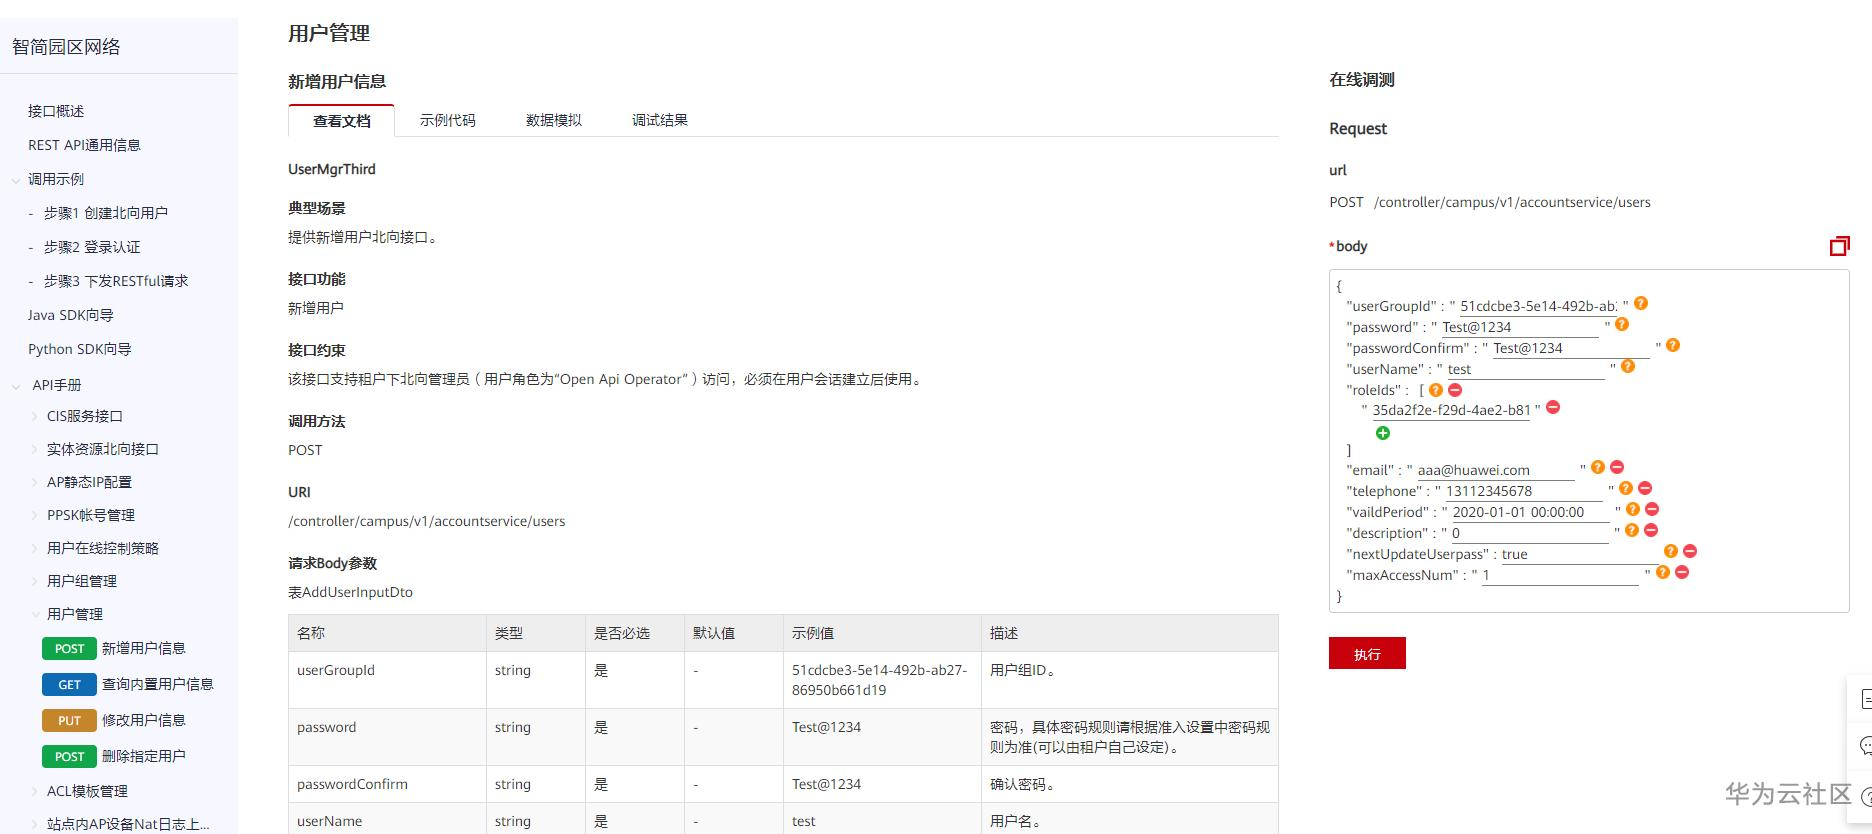
Task: Select POST 新增用户信息 API
Action: coord(114,648)
